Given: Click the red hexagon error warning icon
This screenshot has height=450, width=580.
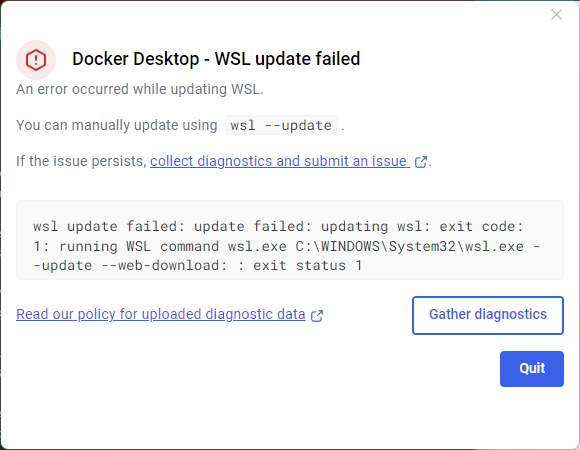Looking at the screenshot, I should (36, 60).
